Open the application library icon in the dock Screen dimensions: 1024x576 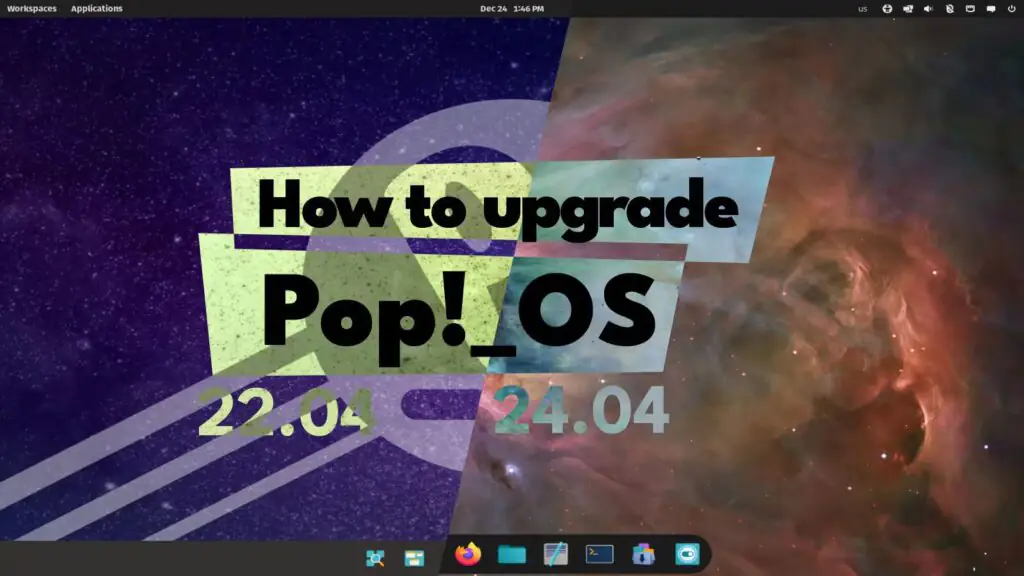tap(412, 557)
